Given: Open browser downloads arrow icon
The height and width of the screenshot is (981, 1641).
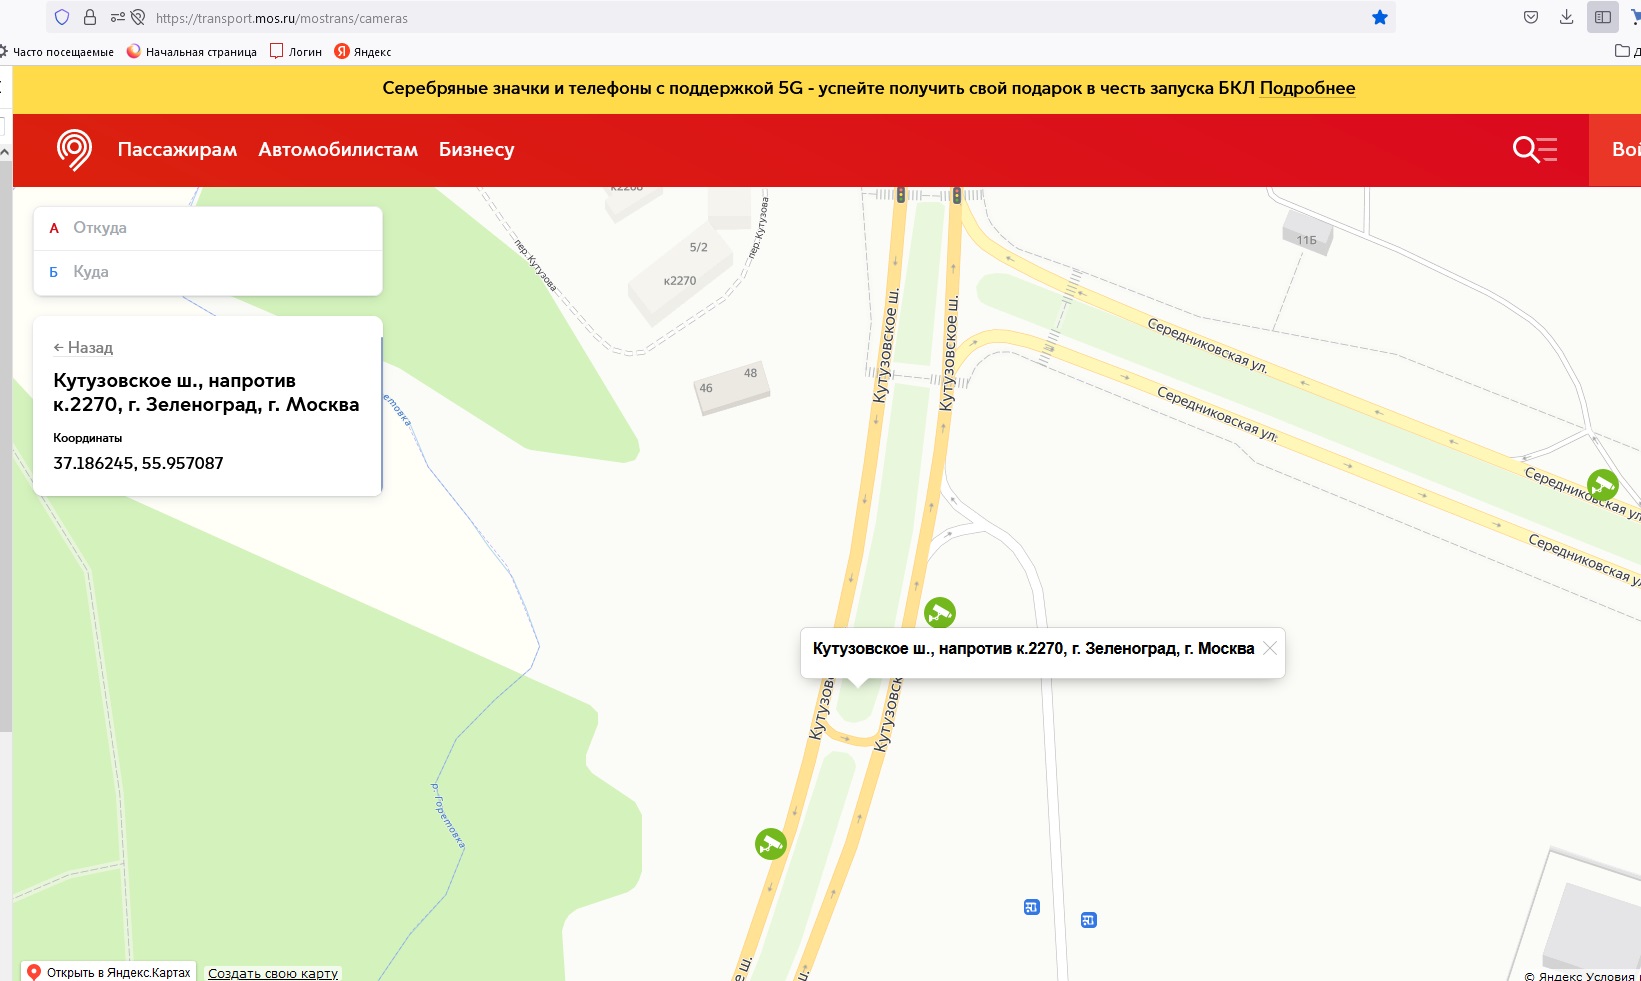Looking at the screenshot, I should click(x=1566, y=17).
